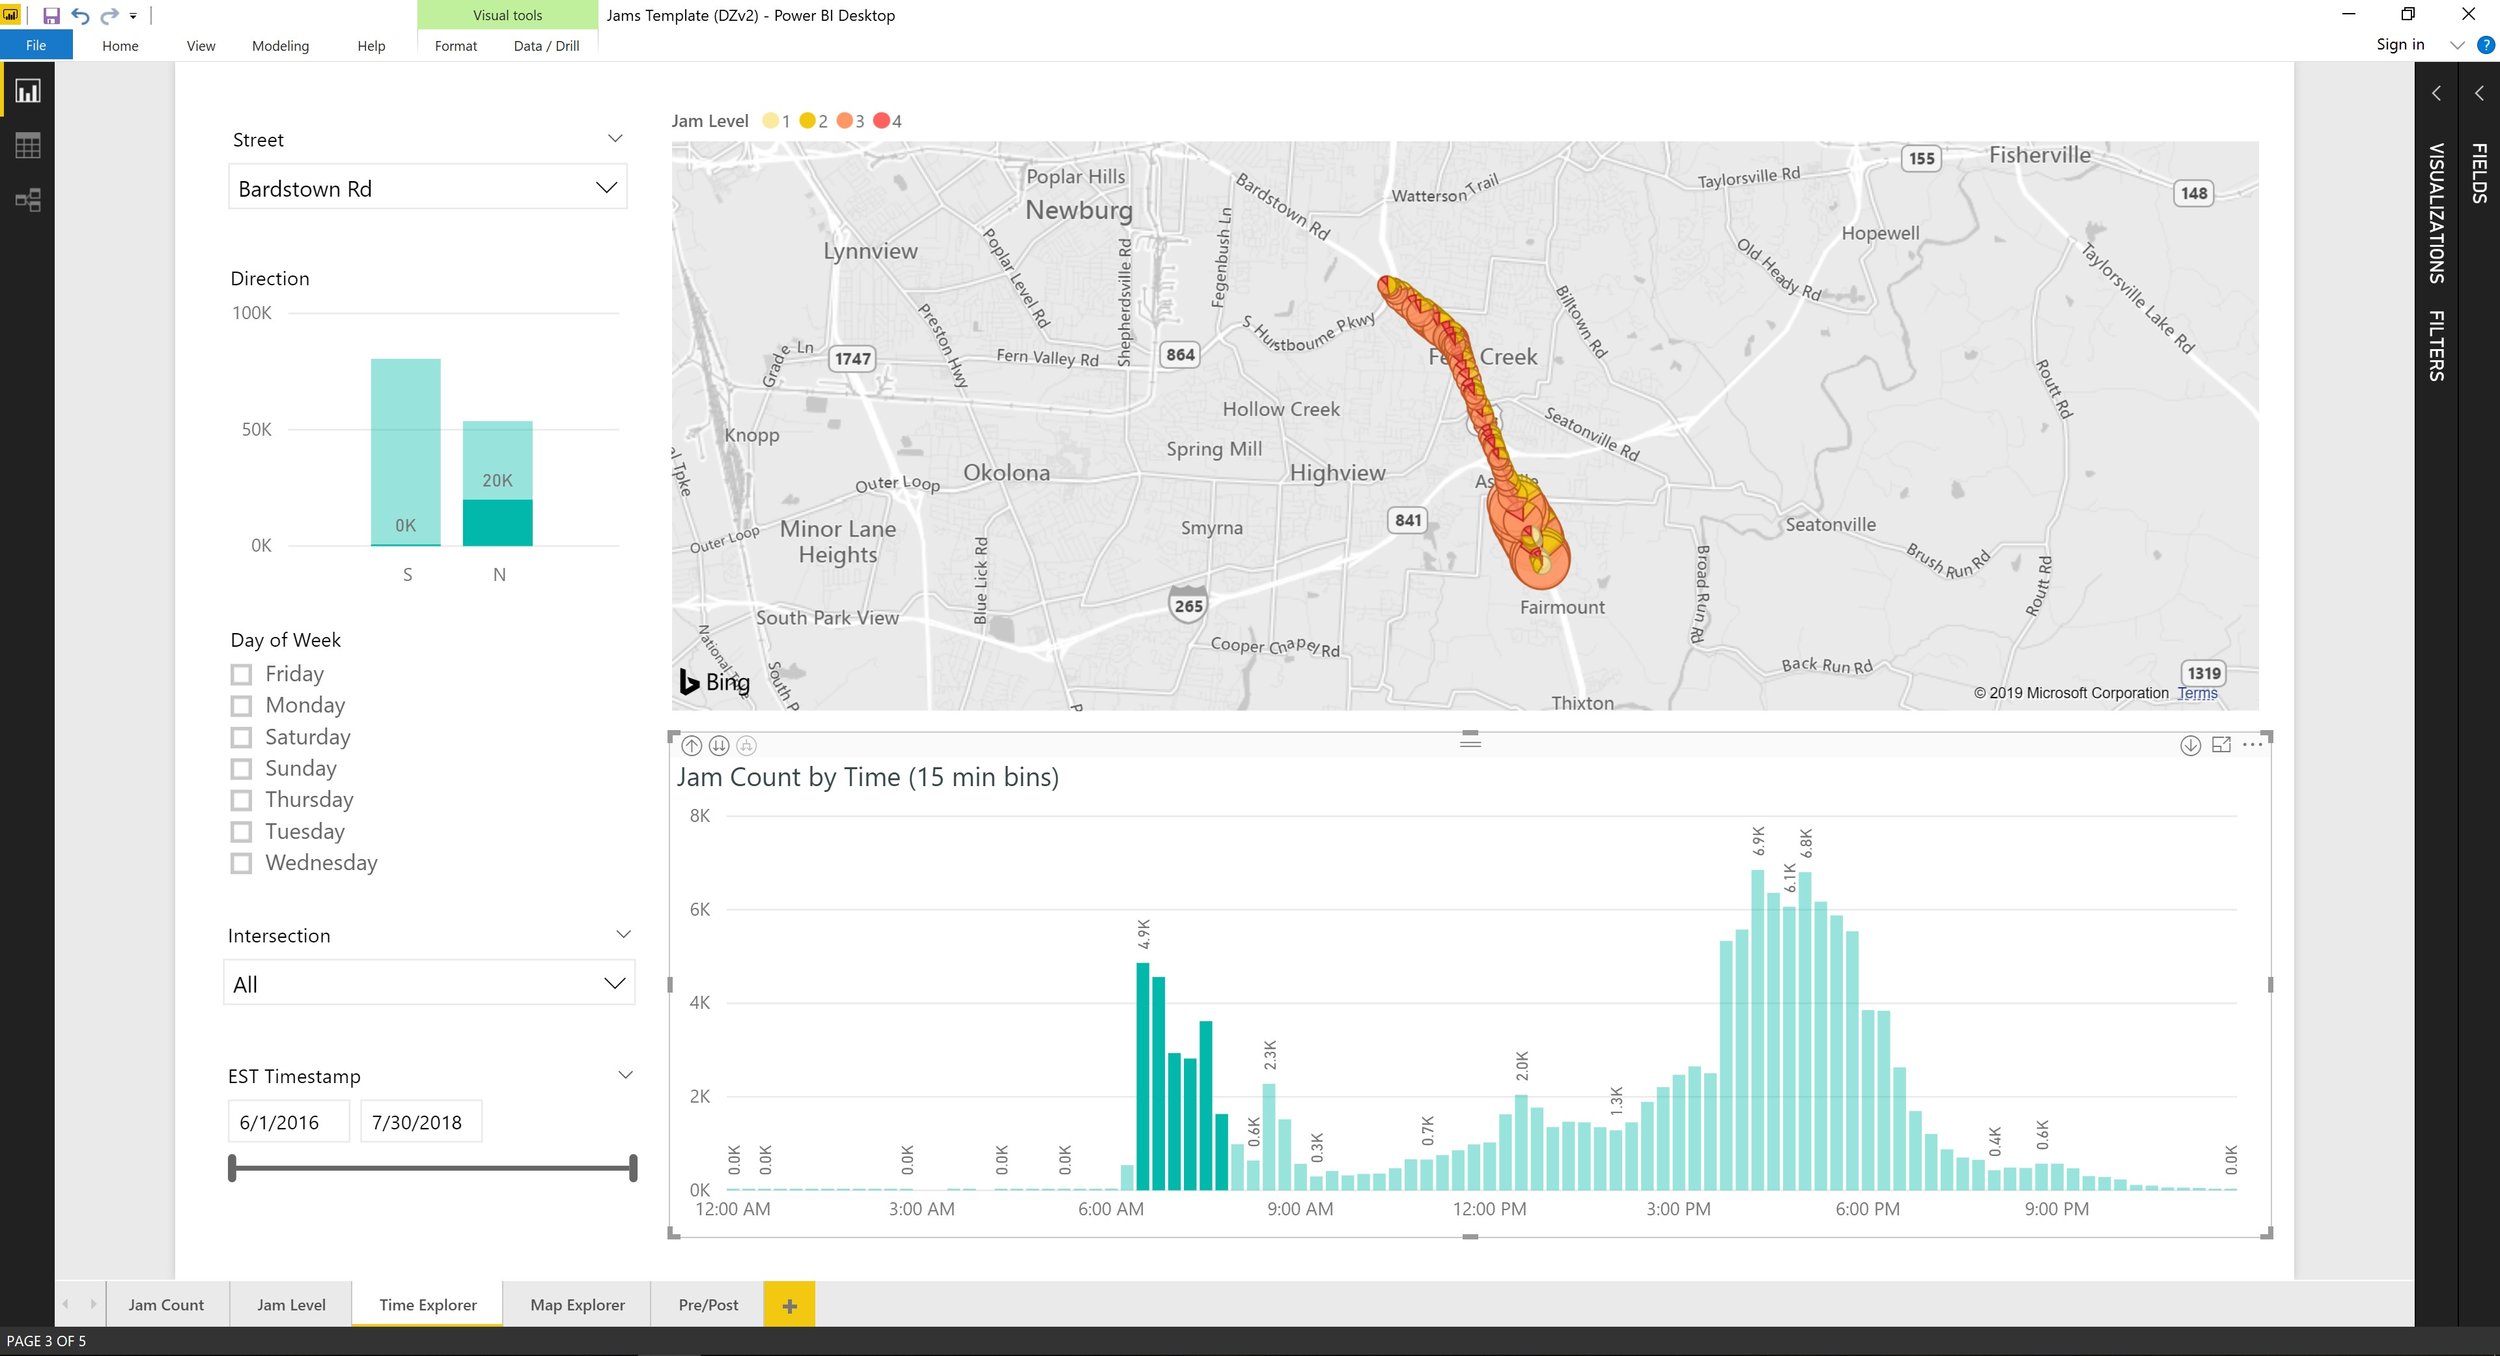The width and height of the screenshot is (2500, 1356).
Task: Open the Bardstown Rd street dropdown
Action: click(428, 188)
